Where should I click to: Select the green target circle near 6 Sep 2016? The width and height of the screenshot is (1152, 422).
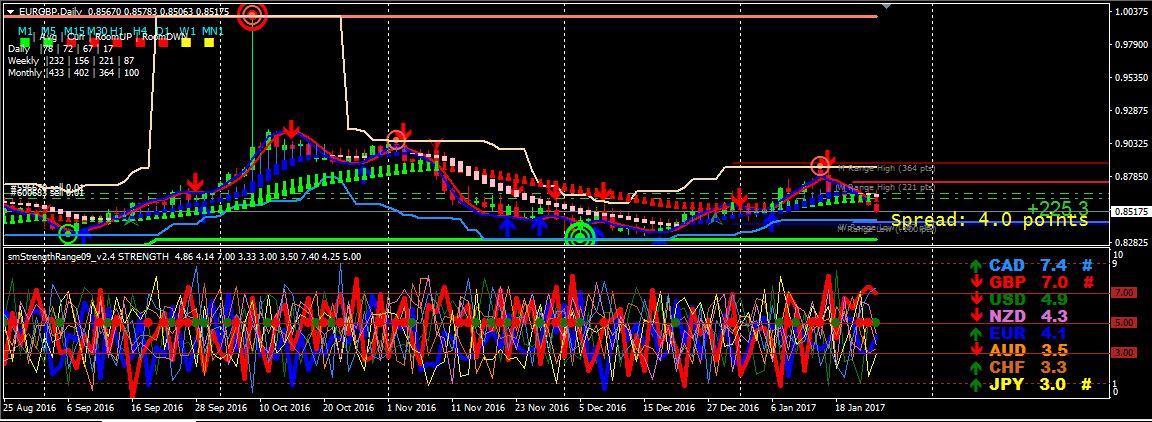pos(68,235)
